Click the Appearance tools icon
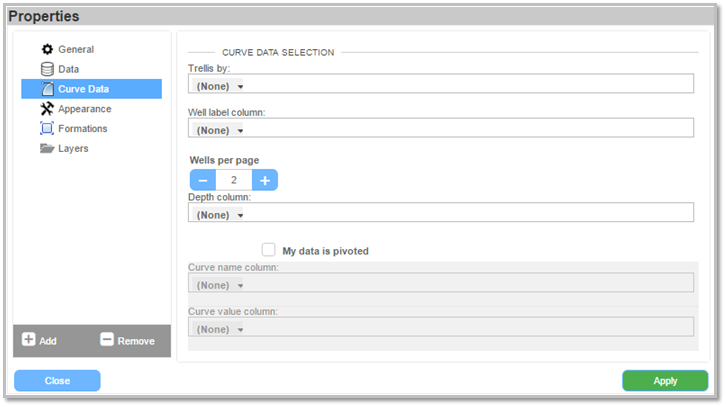 [47, 109]
